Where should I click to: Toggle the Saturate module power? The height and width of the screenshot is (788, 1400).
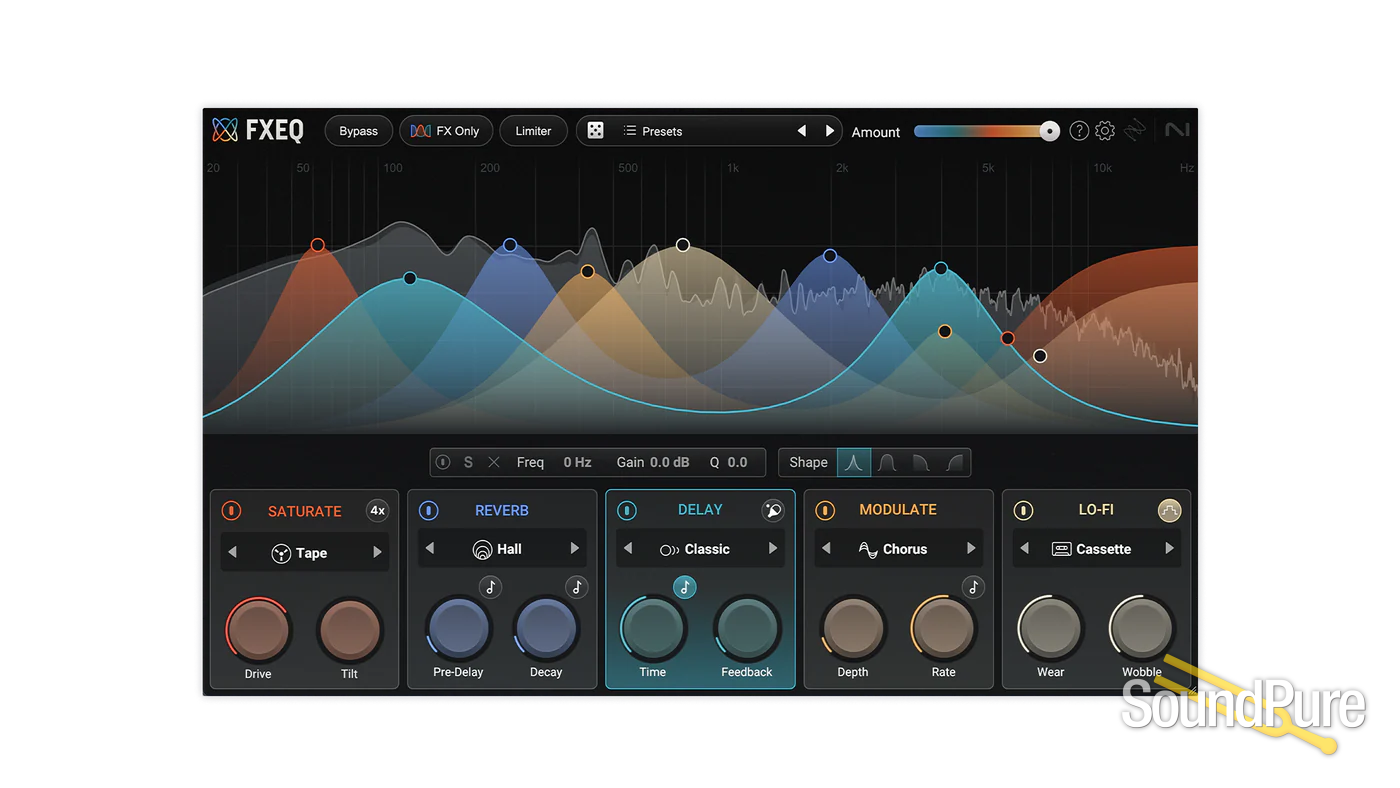231,511
